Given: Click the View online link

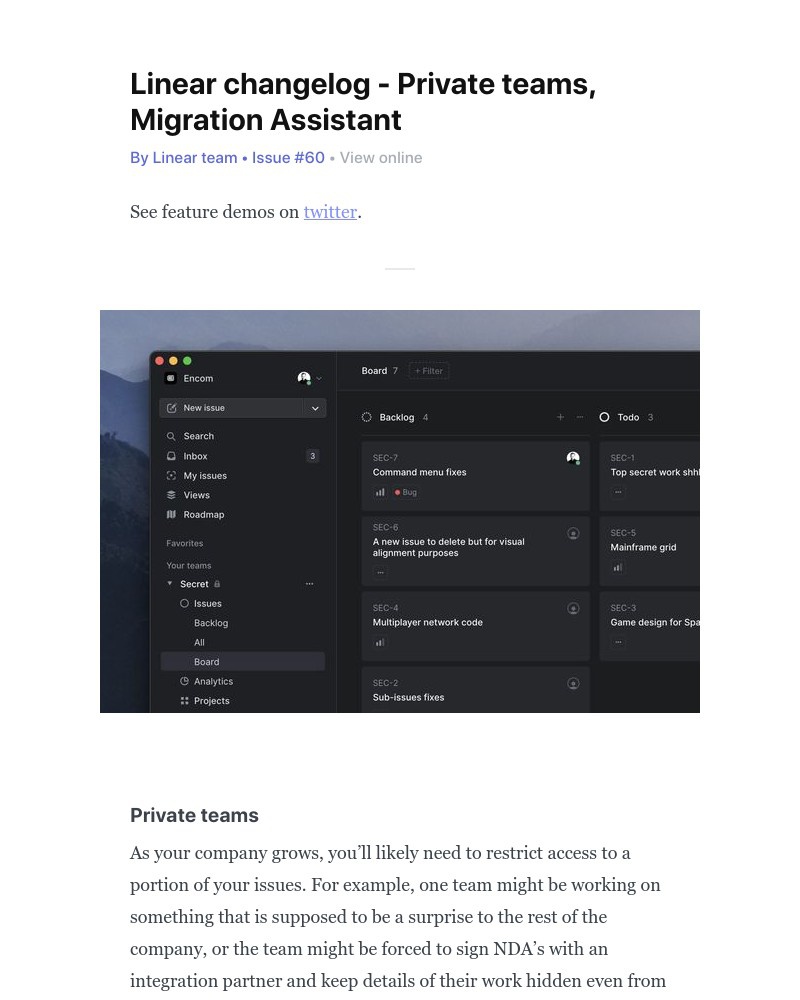Looking at the screenshot, I should click(381, 158).
